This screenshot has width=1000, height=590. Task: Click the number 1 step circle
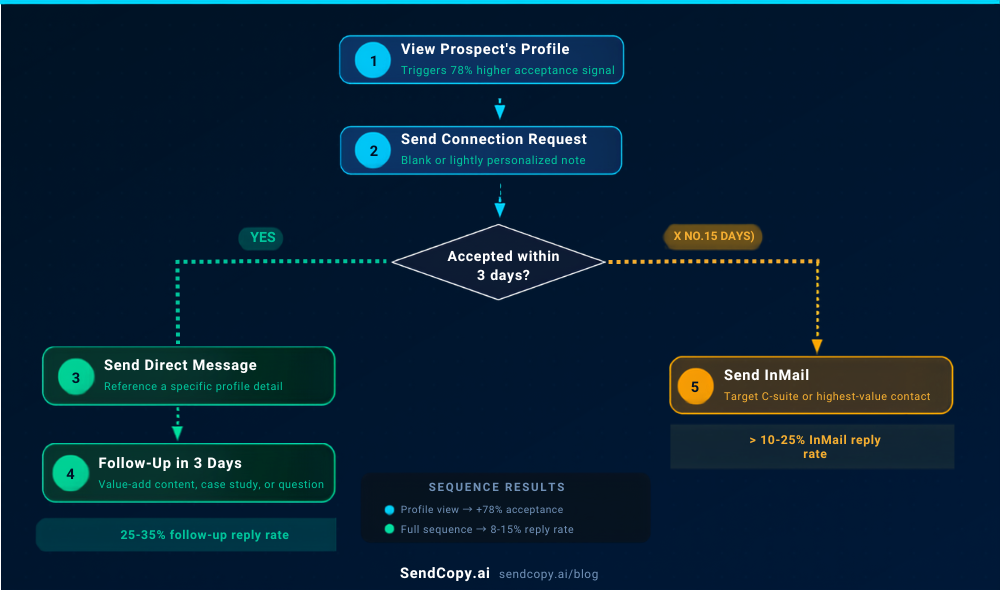coord(372,60)
